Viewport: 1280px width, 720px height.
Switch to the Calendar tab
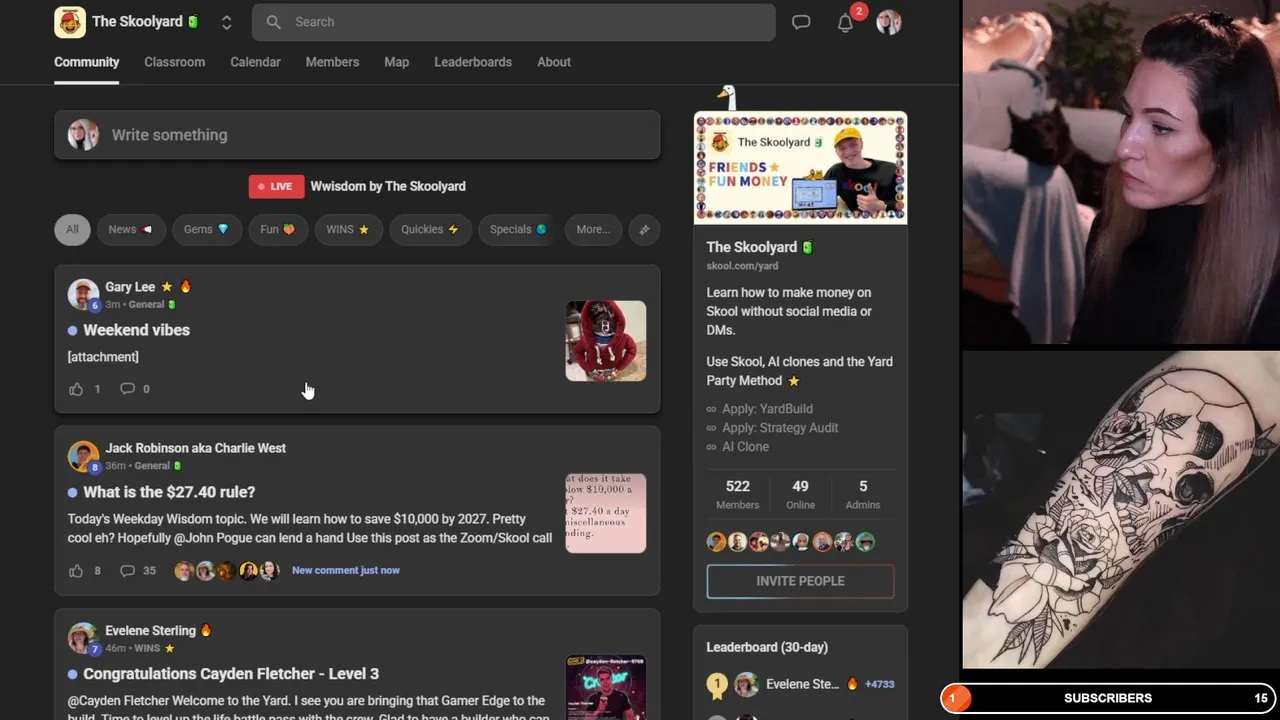[255, 62]
